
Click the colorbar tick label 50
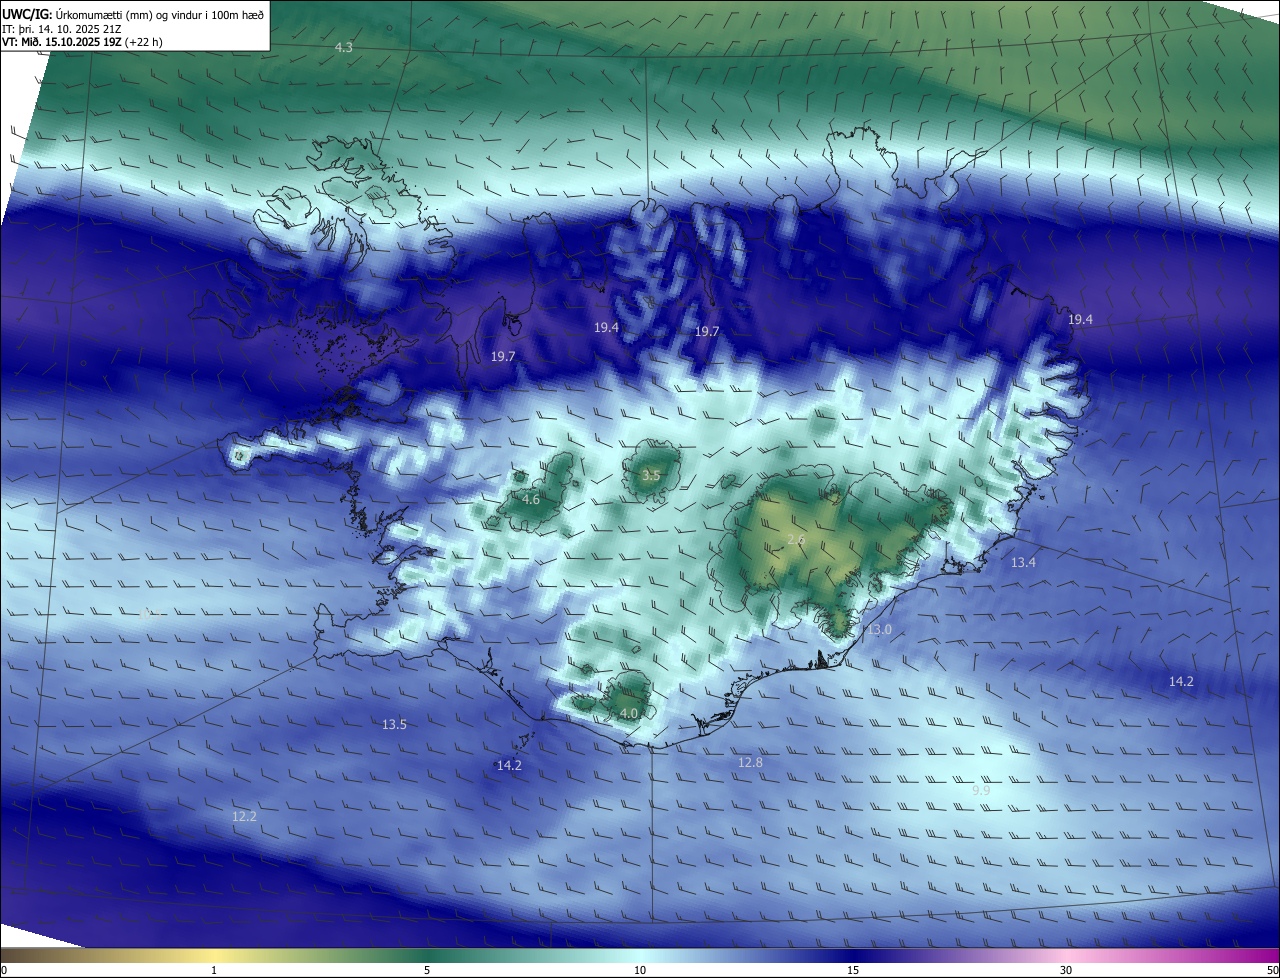[x=1272, y=970]
